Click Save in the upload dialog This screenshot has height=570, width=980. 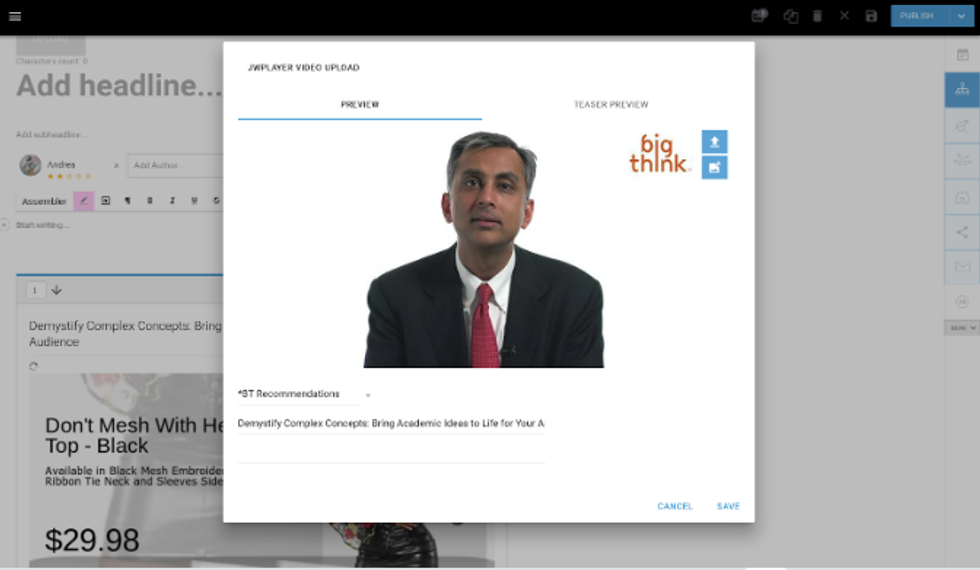[x=728, y=506]
